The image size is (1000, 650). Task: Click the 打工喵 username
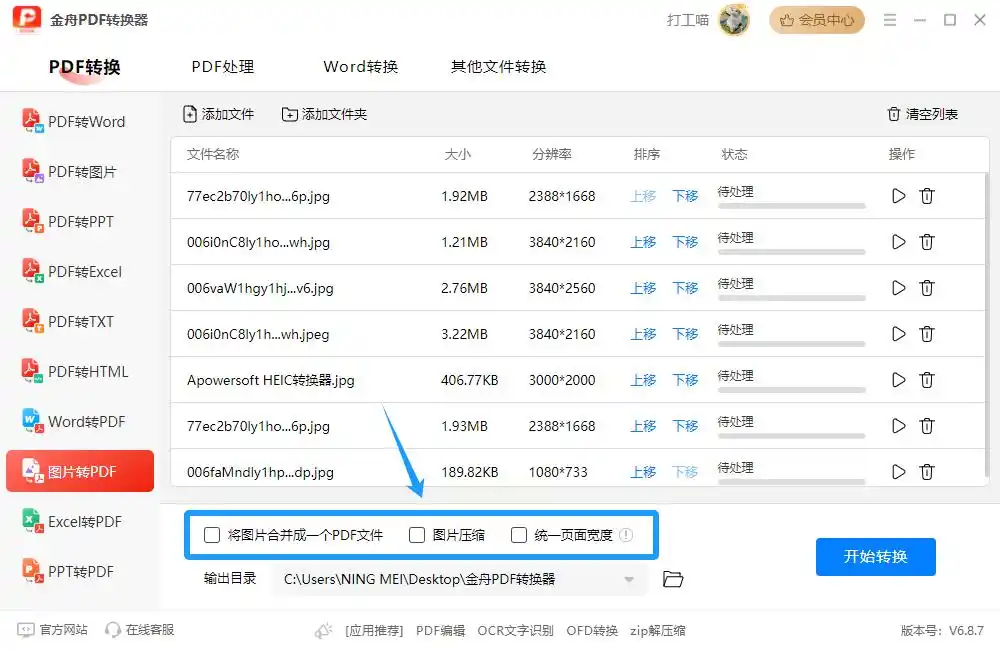tap(688, 20)
